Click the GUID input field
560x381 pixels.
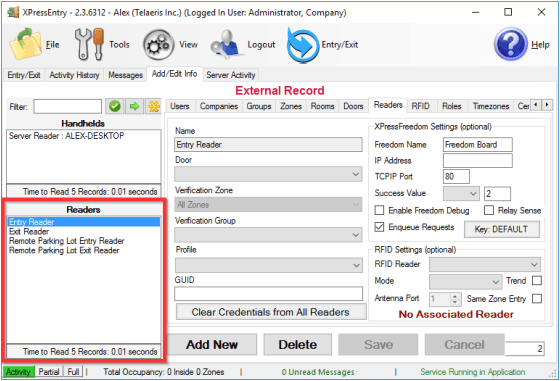point(269,294)
